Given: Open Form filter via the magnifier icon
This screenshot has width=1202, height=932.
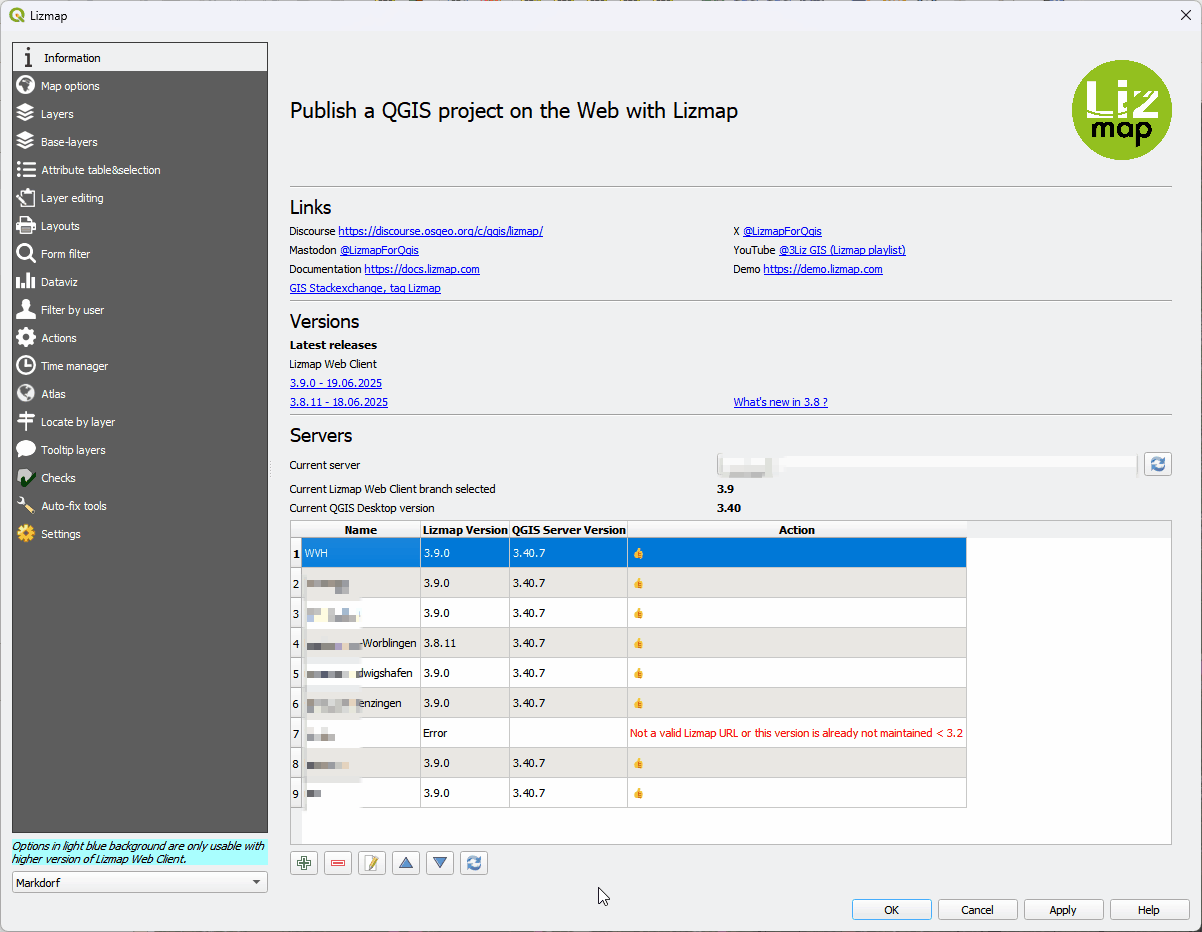Looking at the screenshot, I should [26, 254].
